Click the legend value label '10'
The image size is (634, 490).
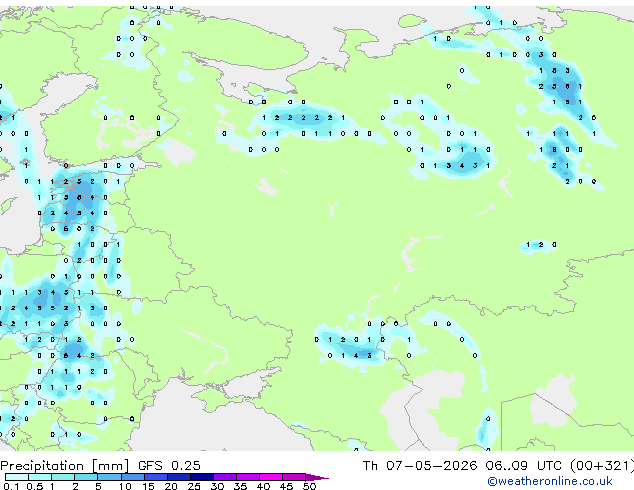tap(125, 486)
